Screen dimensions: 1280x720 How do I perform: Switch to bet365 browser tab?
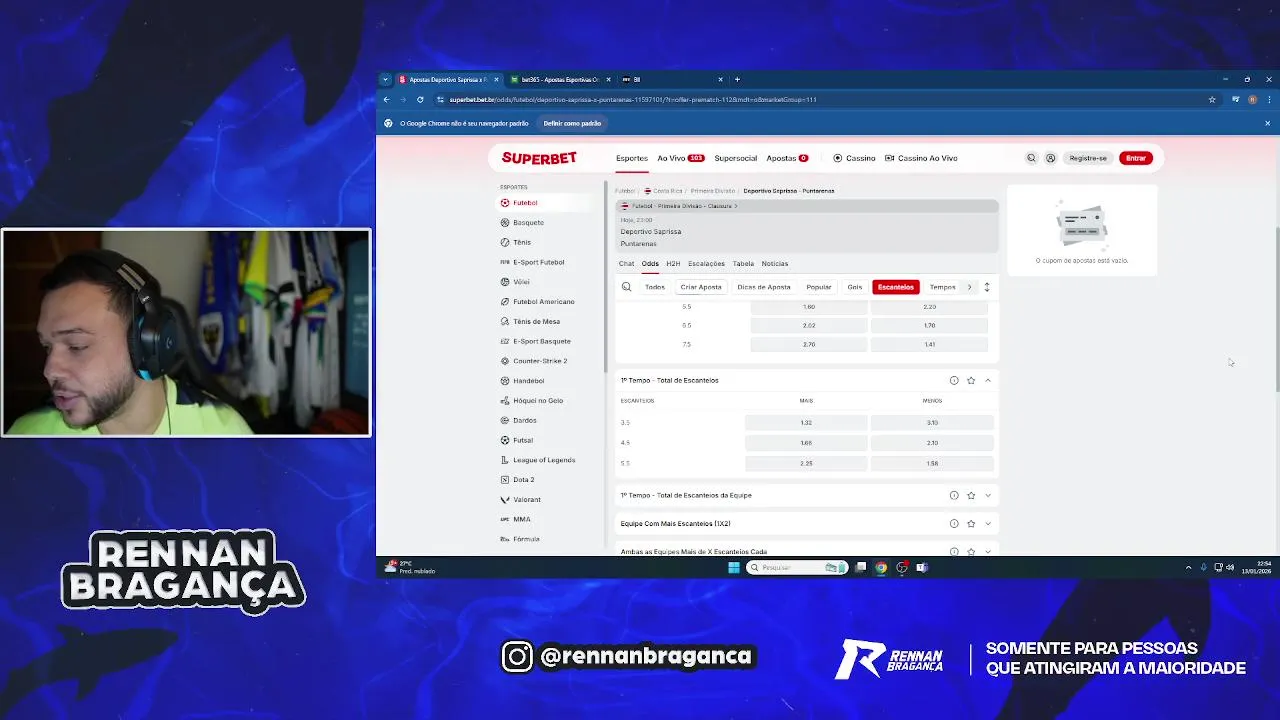click(560, 79)
